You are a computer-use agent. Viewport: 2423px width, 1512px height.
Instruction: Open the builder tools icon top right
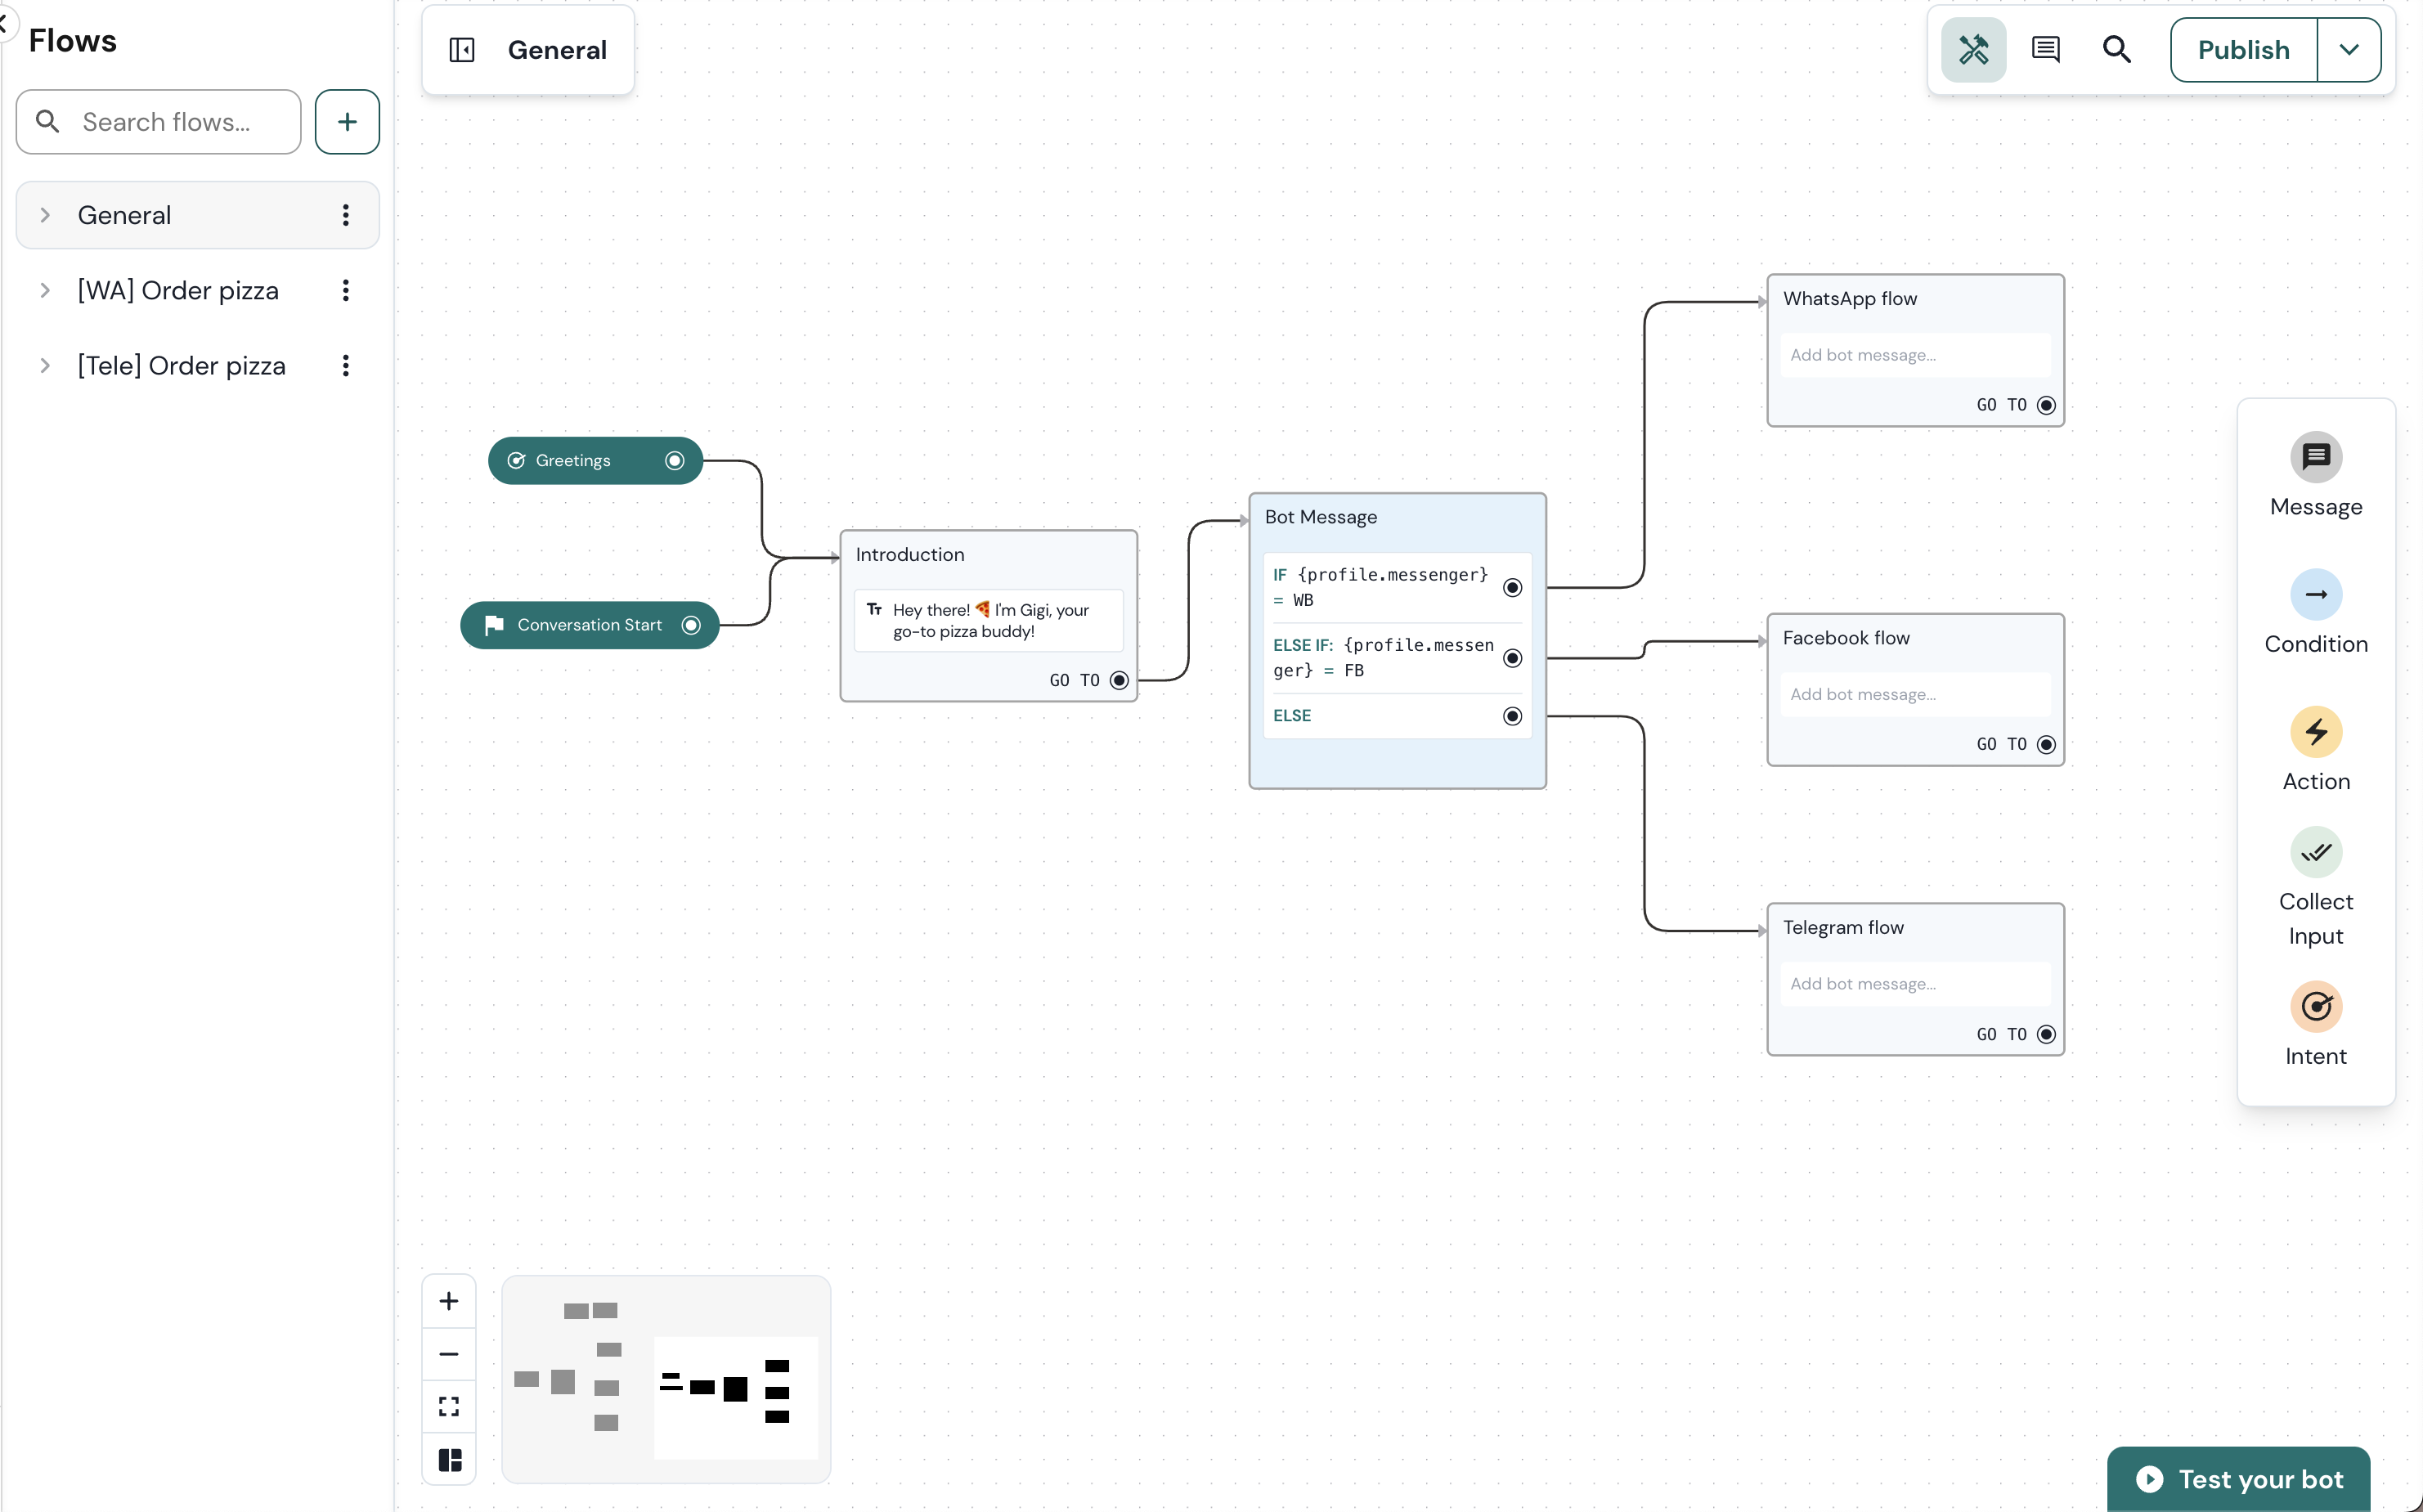1972,49
